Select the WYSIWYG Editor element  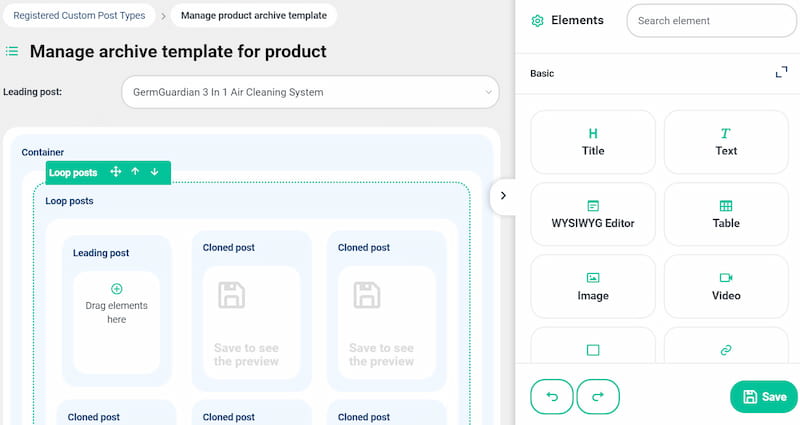pos(593,215)
